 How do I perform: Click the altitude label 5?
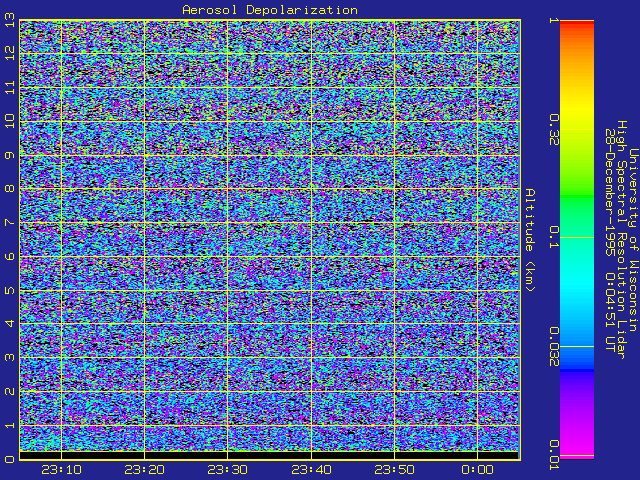point(10,290)
